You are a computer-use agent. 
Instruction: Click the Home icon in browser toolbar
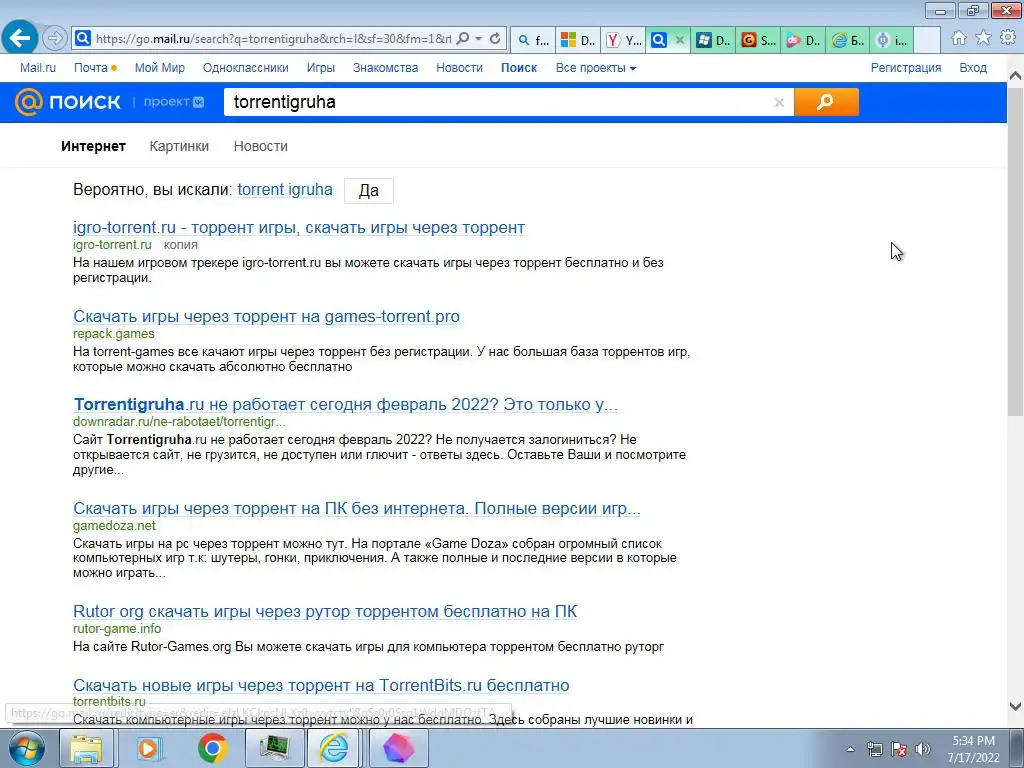(x=959, y=39)
